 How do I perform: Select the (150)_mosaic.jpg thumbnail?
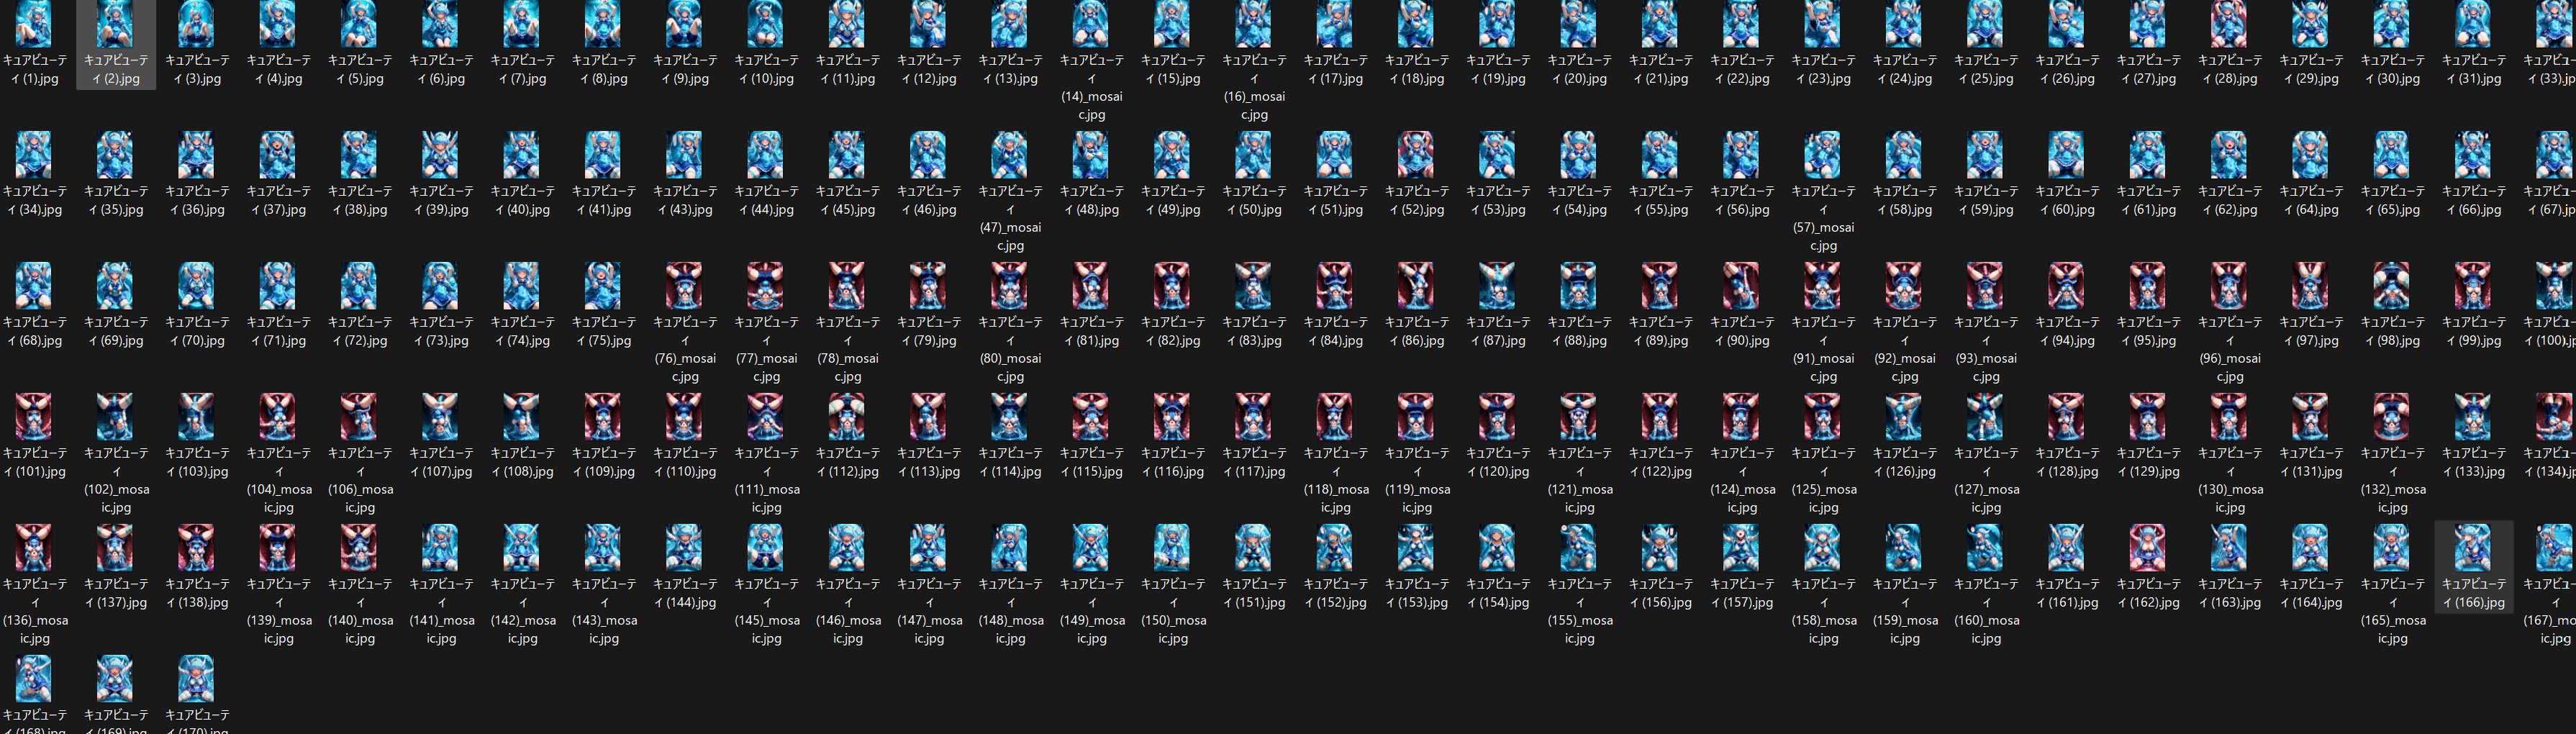[1172, 547]
